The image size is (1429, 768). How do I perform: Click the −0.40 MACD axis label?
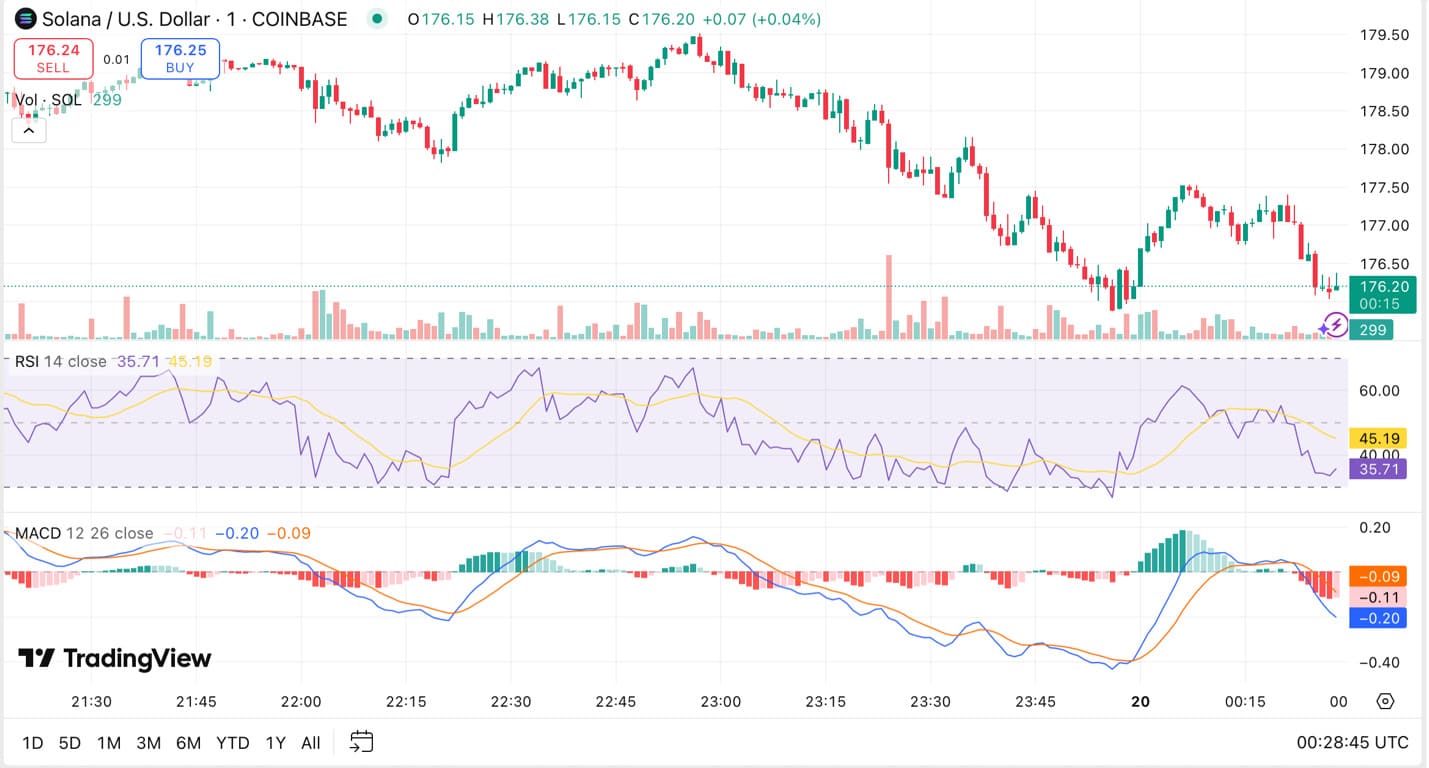(1382, 662)
